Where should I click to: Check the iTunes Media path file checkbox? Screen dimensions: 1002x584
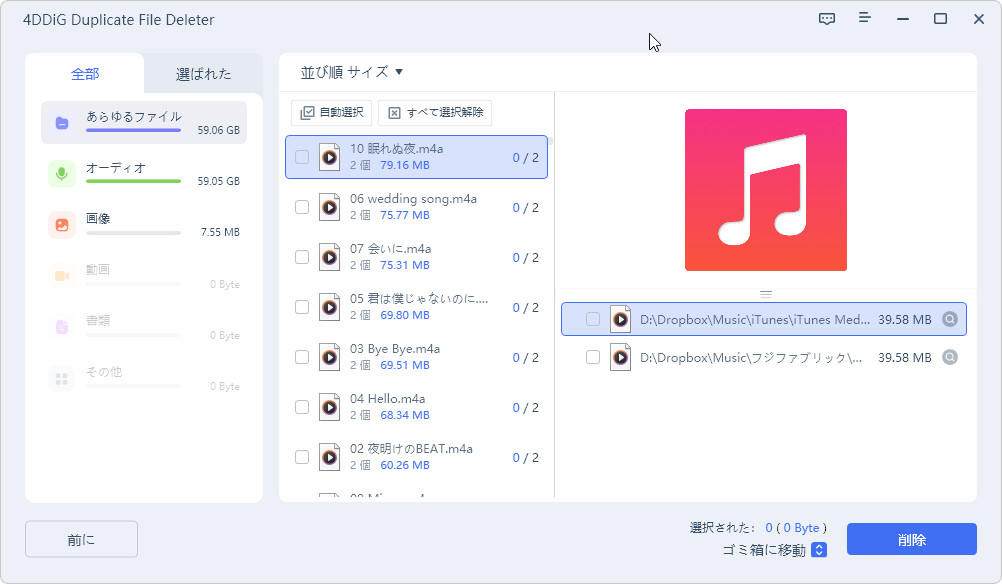(593, 319)
